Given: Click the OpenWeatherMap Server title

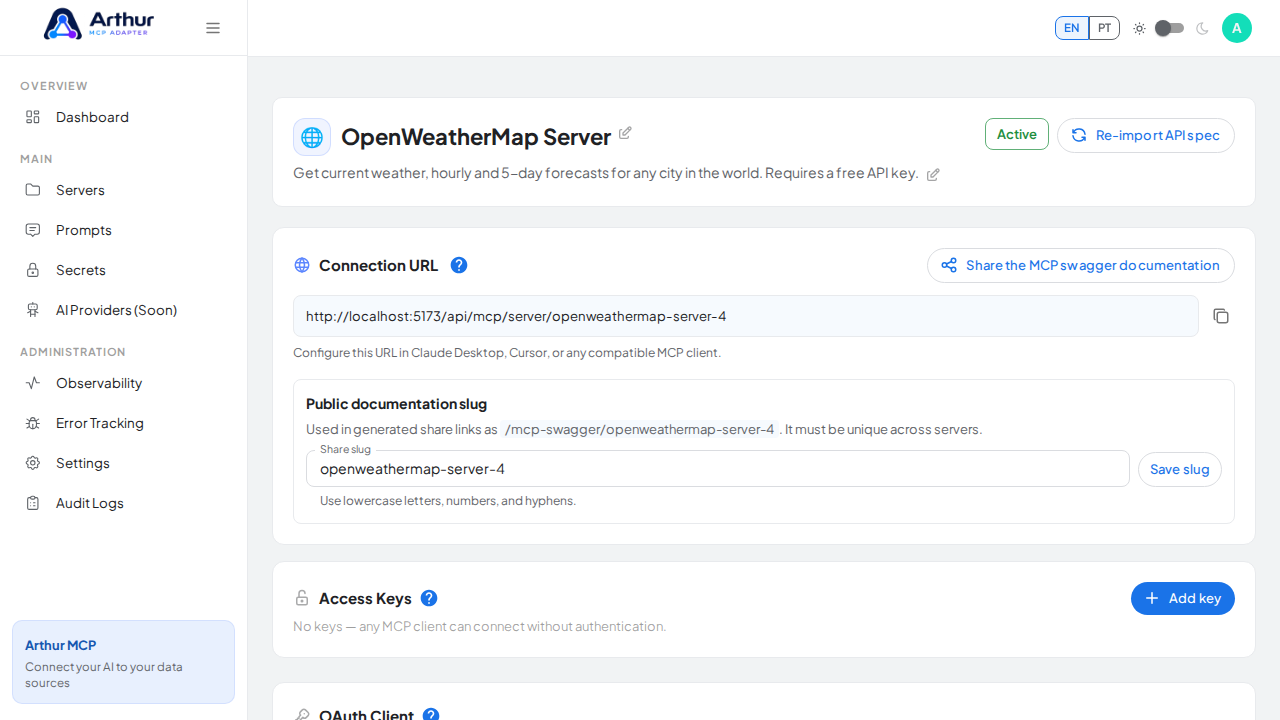Looking at the screenshot, I should click(x=476, y=137).
